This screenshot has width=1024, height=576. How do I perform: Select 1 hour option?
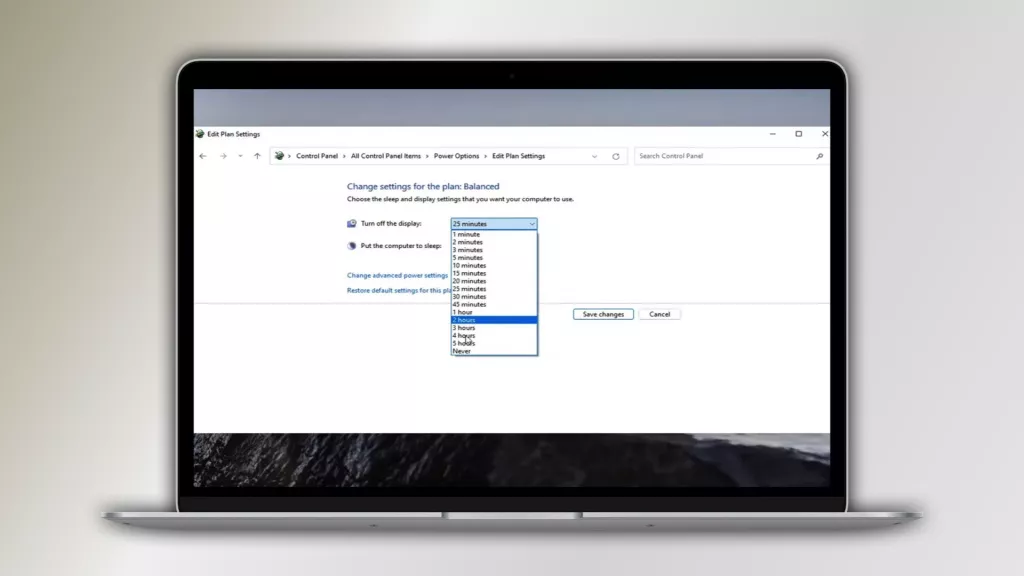(x=494, y=312)
